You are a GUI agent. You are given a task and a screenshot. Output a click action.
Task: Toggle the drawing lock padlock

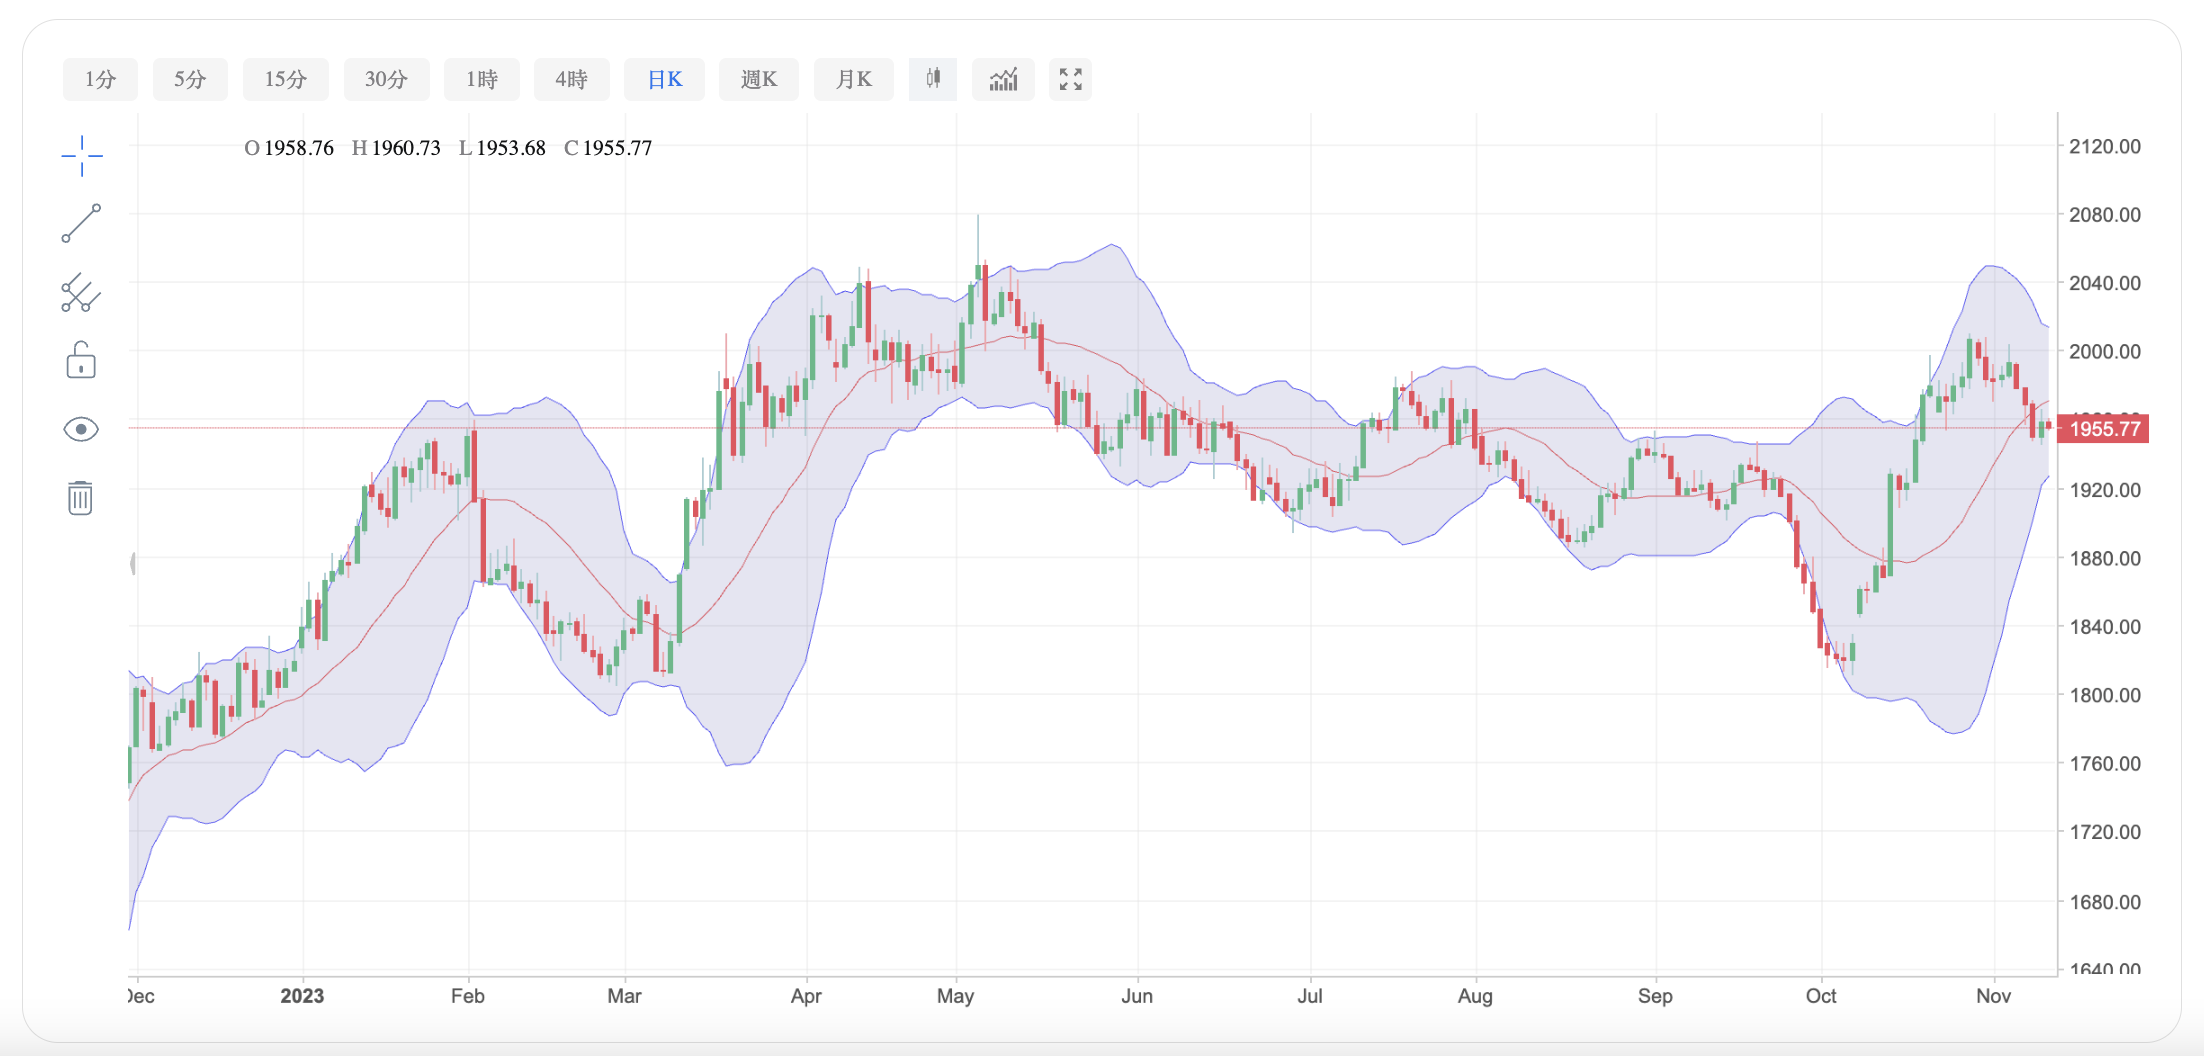(81, 361)
